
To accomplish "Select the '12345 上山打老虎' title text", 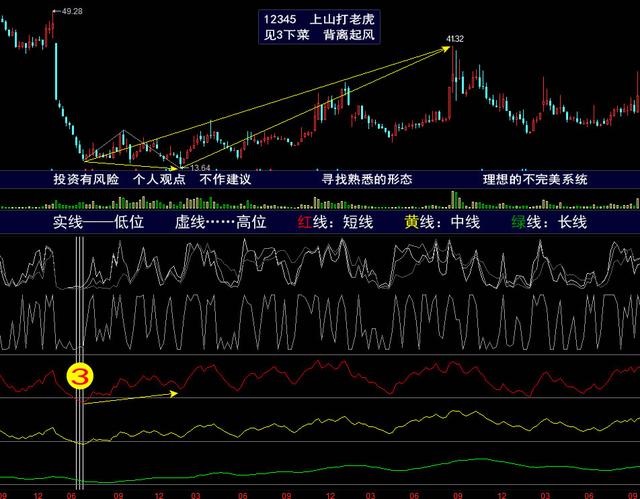I will 319,19.
